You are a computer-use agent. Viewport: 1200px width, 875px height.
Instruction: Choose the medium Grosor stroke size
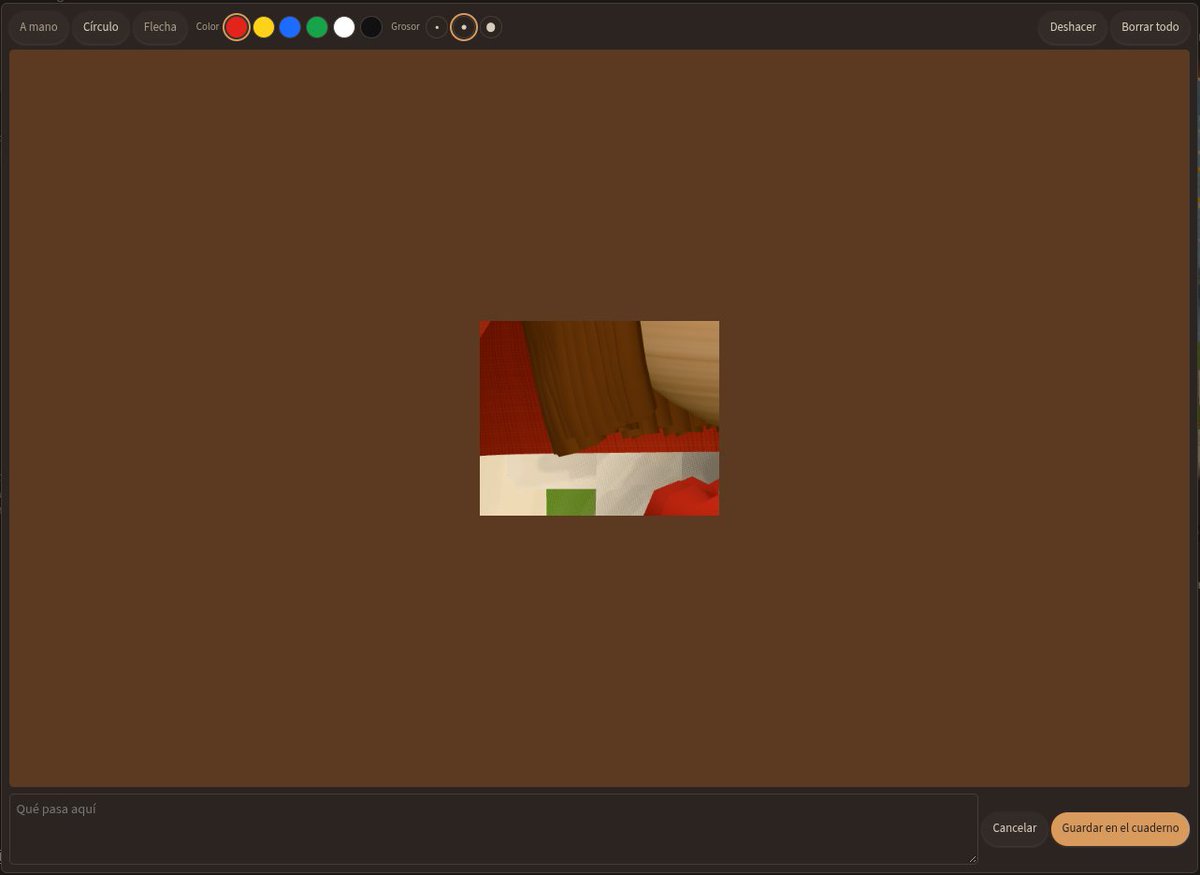click(x=464, y=27)
